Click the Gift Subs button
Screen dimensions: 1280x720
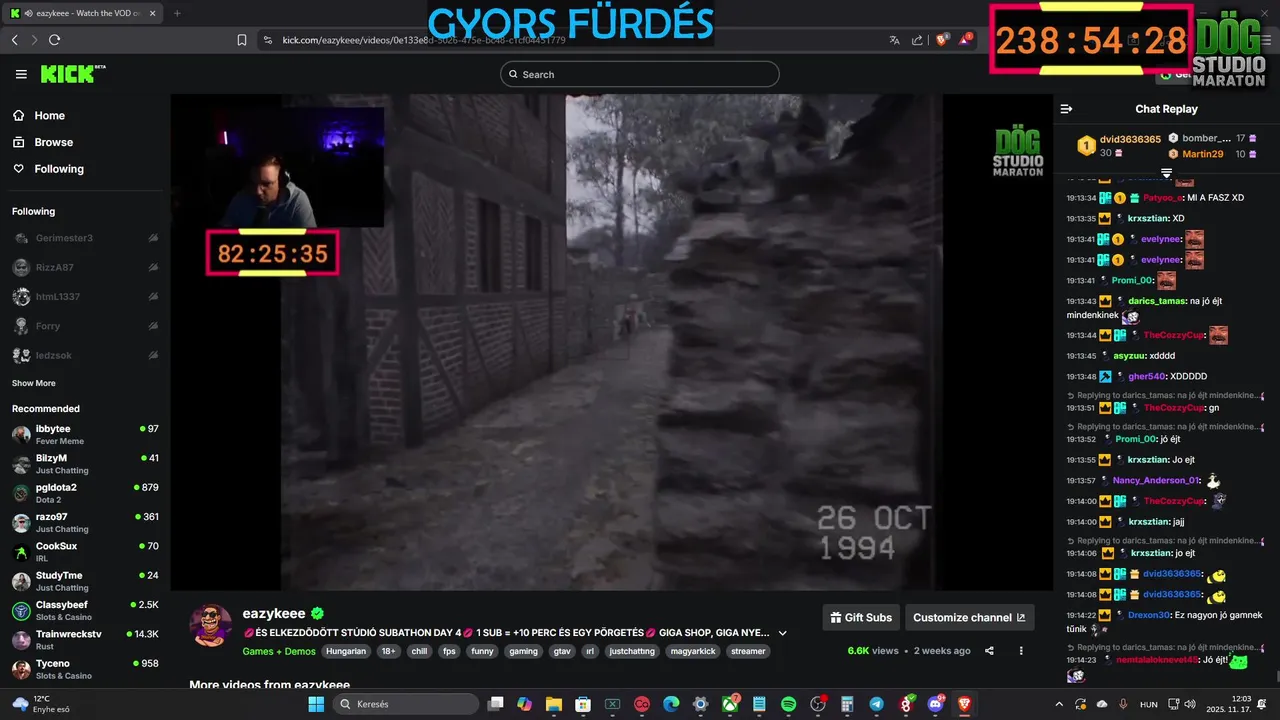click(x=860, y=617)
